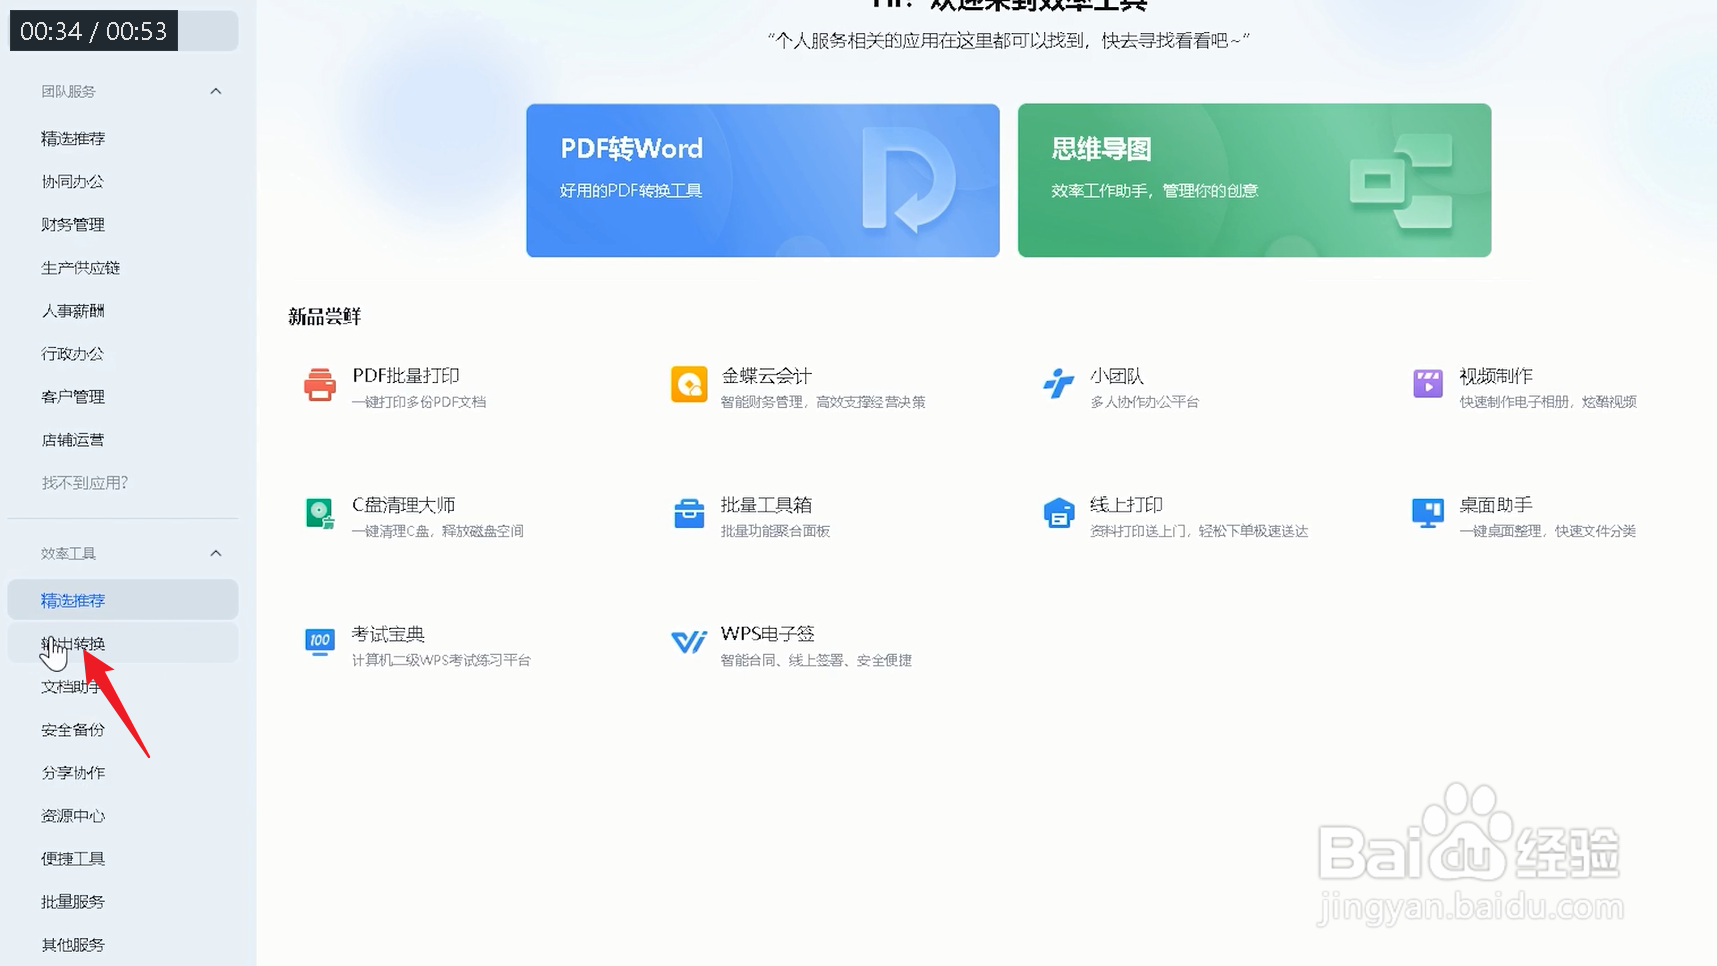This screenshot has height=966, width=1717.
Task: Click the 考试宝典 title text
Action: click(388, 633)
